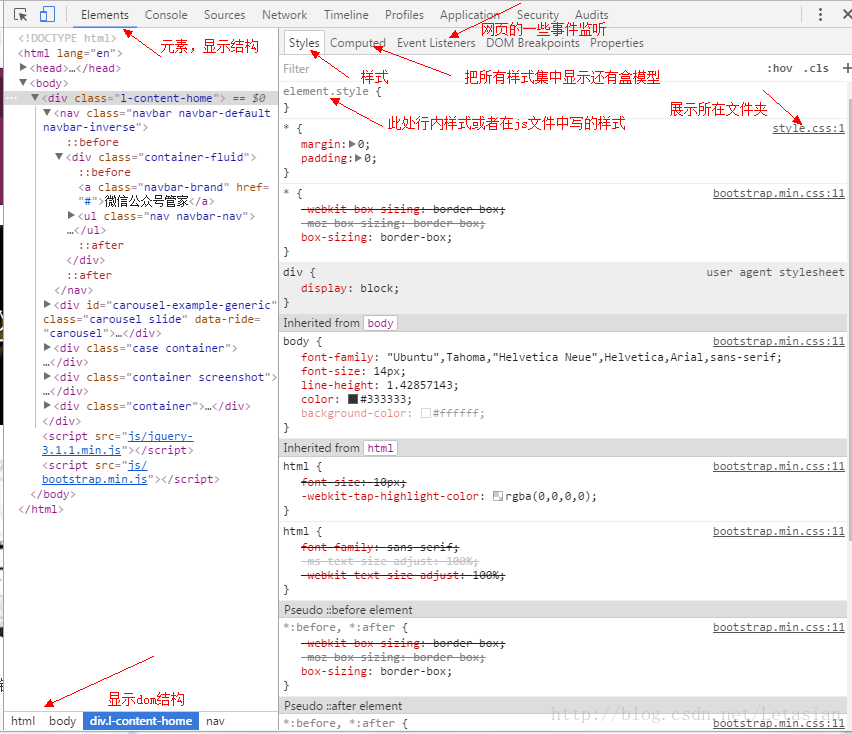
Task: Click the element.style rule block
Action: point(333,99)
